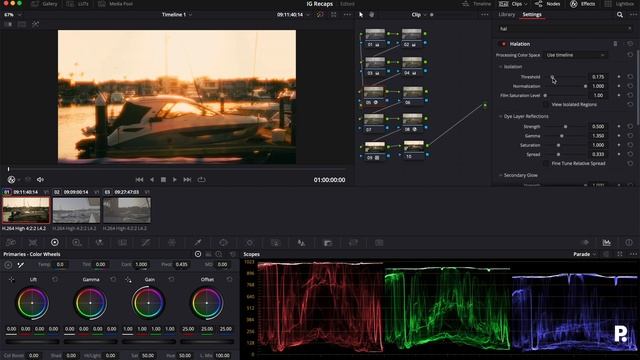Image resolution: width=640 pixels, height=360 pixels.
Task: Reset the Lift color wheel
Action: pos(55,279)
